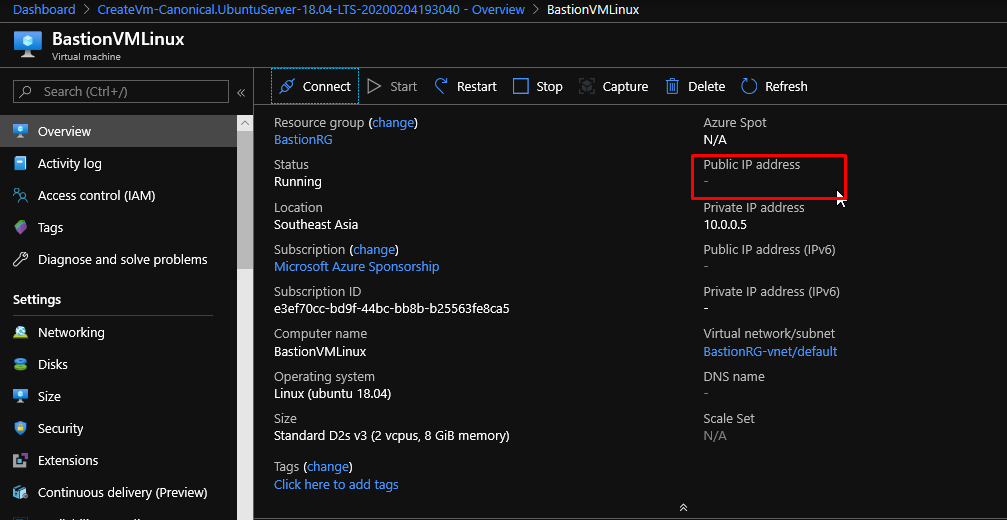The width and height of the screenshot is (1007, 520).
Task: Open the BastionRG resource group link
Action: pos(303,139)
